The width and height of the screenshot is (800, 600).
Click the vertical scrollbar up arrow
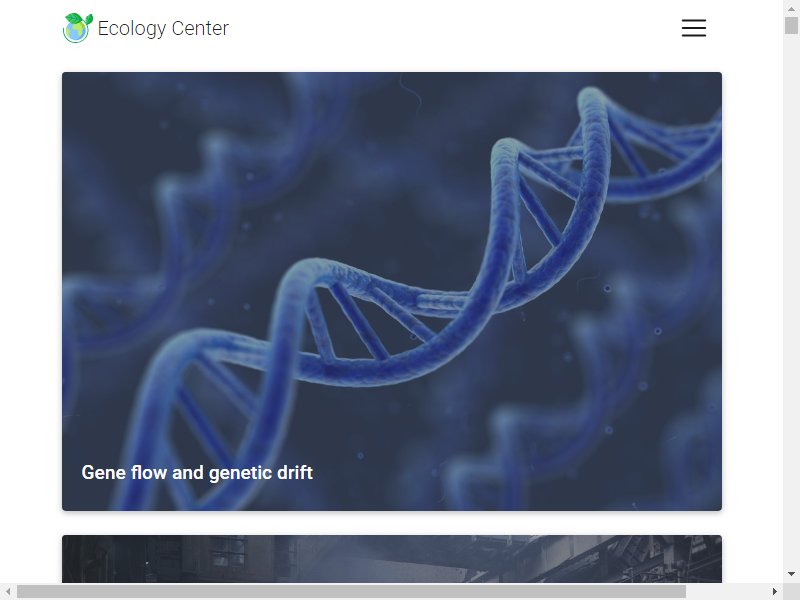click(791, 9)
